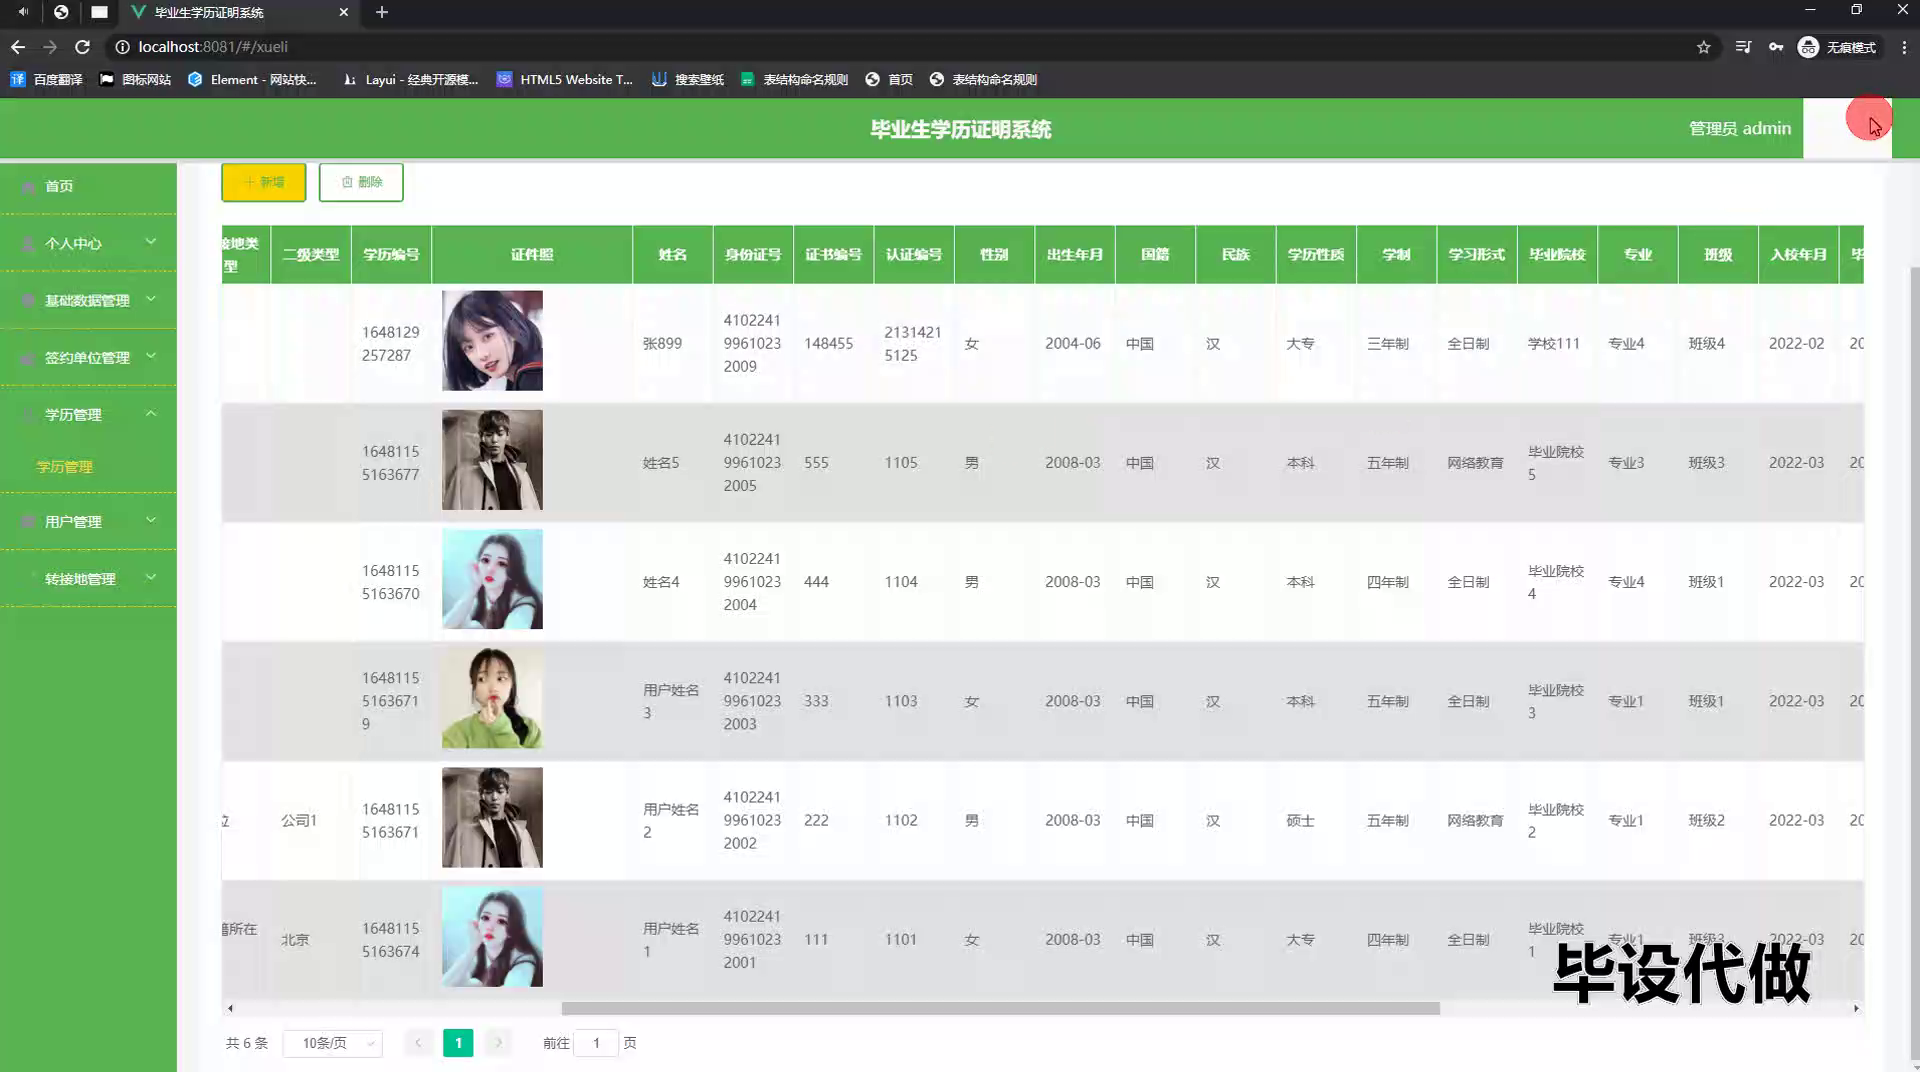Open the browser three-dot menu
Image resolution: width=1920 pixels, height=1072 pixels.
pos(1904,47)
